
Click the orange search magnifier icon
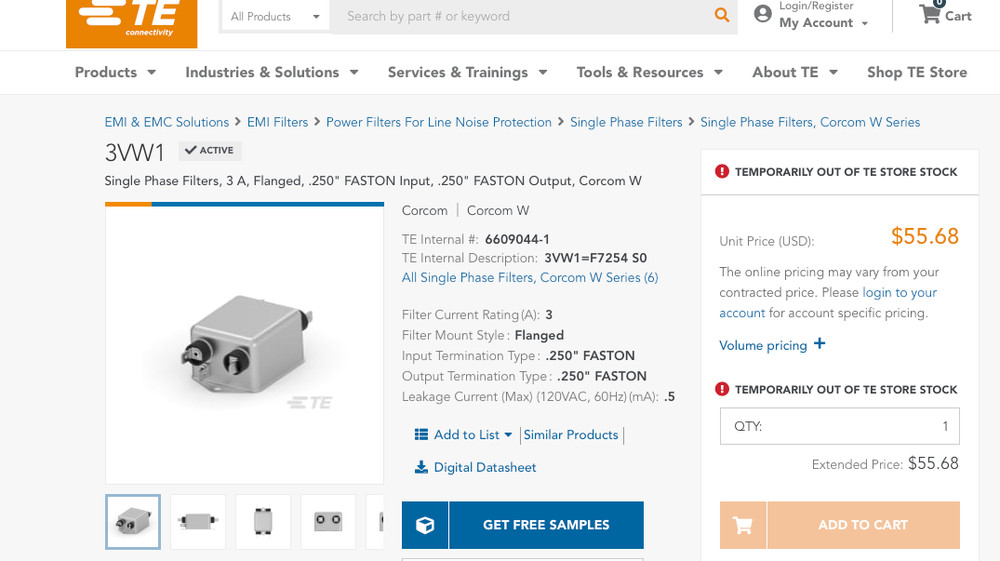721,15
